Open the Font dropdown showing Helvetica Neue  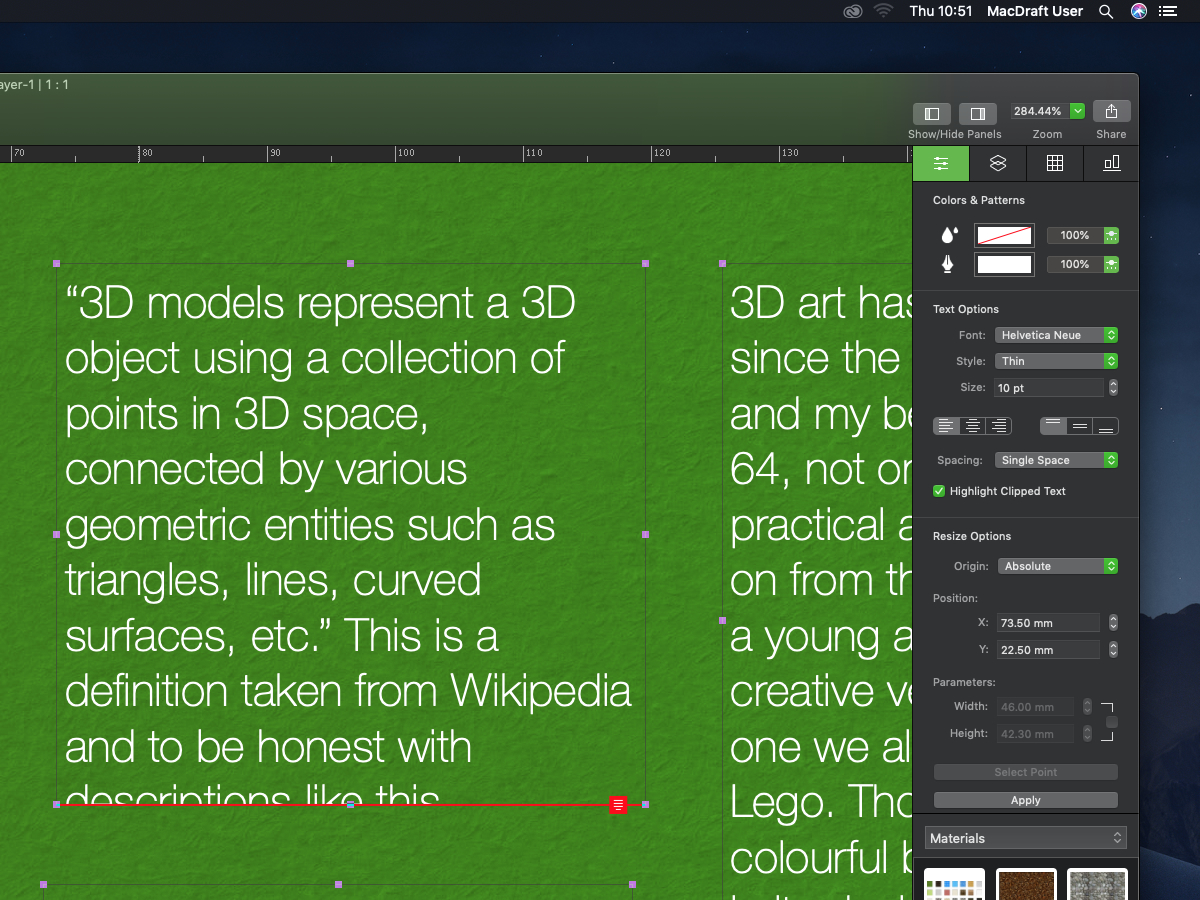pos(1056,335)
